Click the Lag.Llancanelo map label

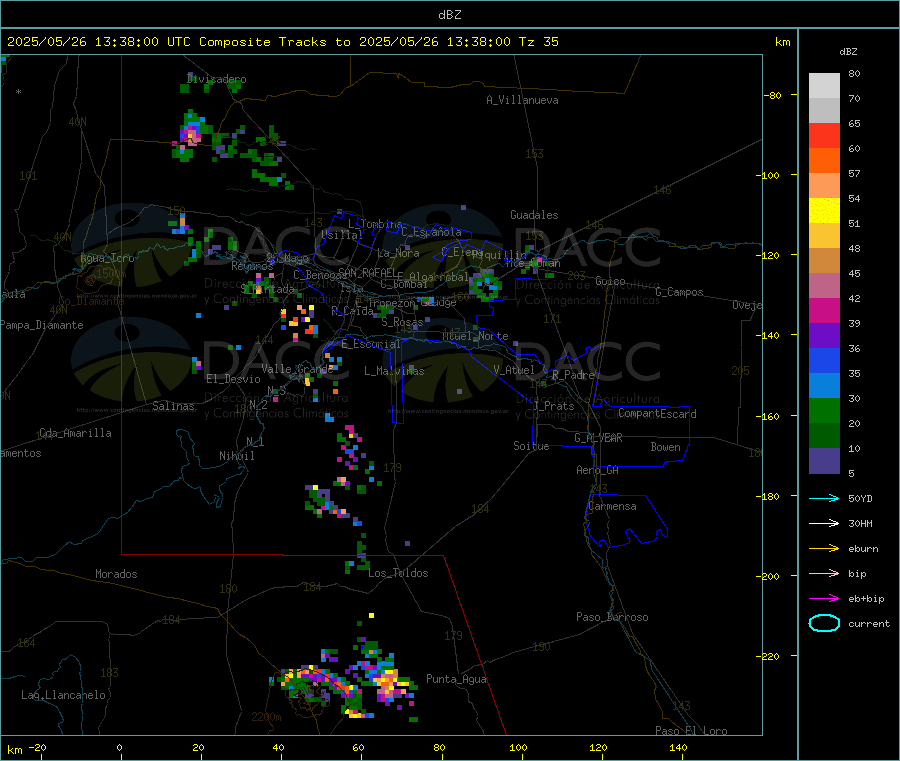63,695
